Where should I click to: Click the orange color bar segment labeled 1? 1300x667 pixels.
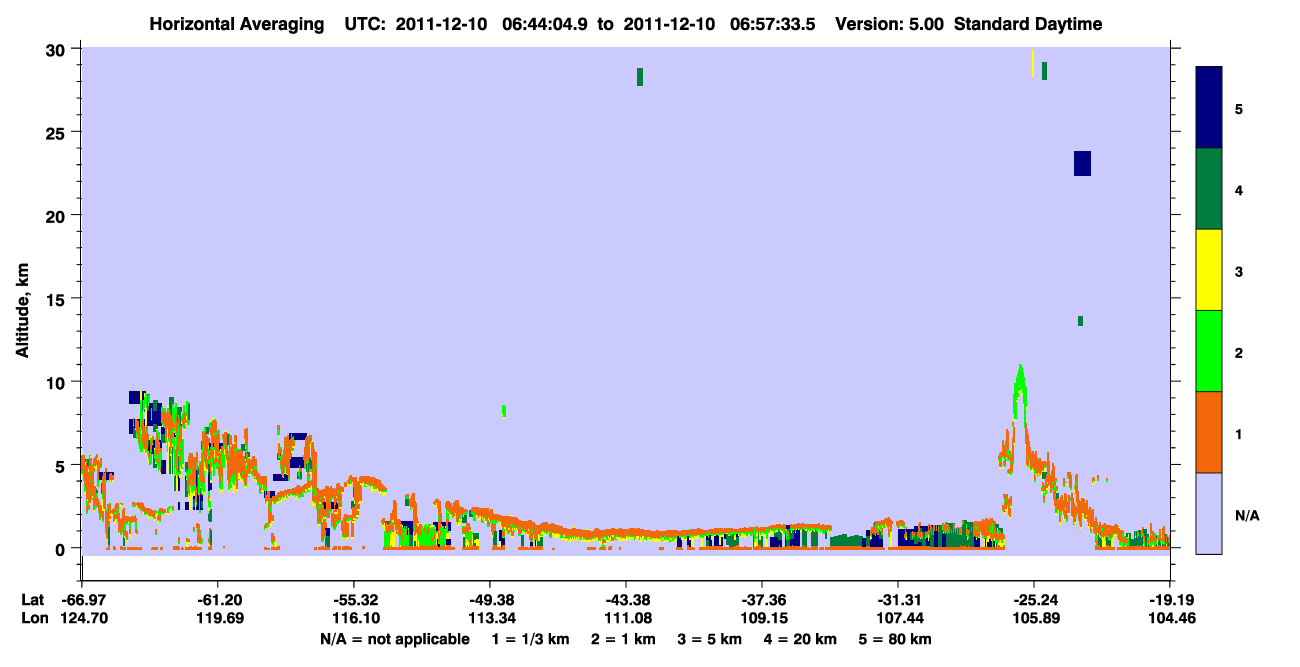pyautogui.click(x=1209, y=432)
